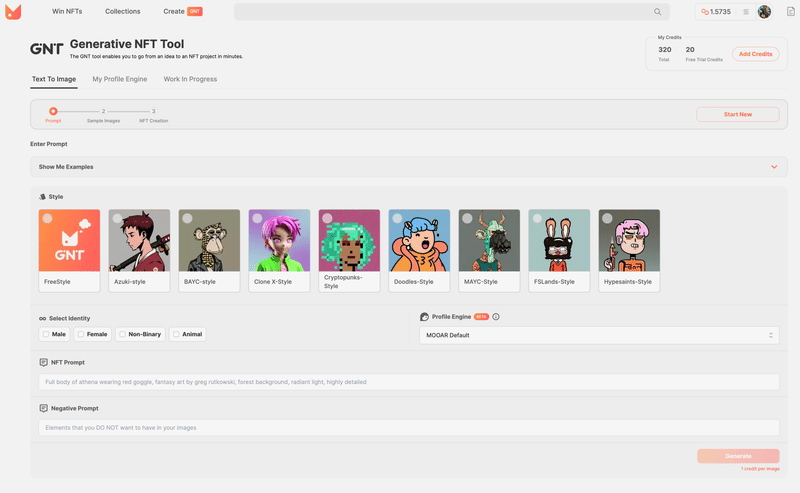Screen dimensions: 800x493
Task: Click the BETA badge
Action: (481, 316)
